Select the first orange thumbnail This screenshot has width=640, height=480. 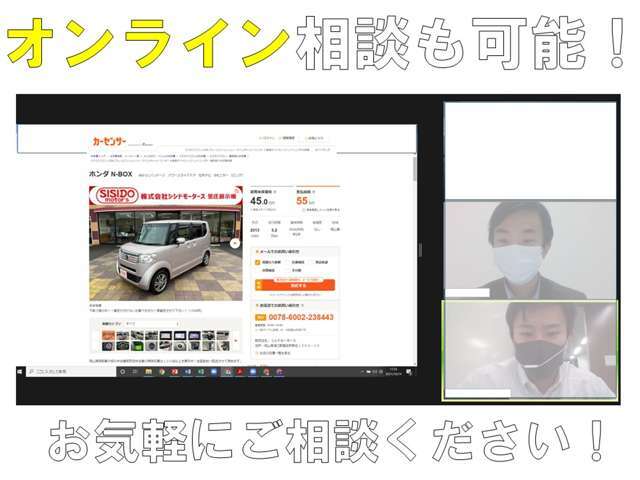(x=108, y=336)
